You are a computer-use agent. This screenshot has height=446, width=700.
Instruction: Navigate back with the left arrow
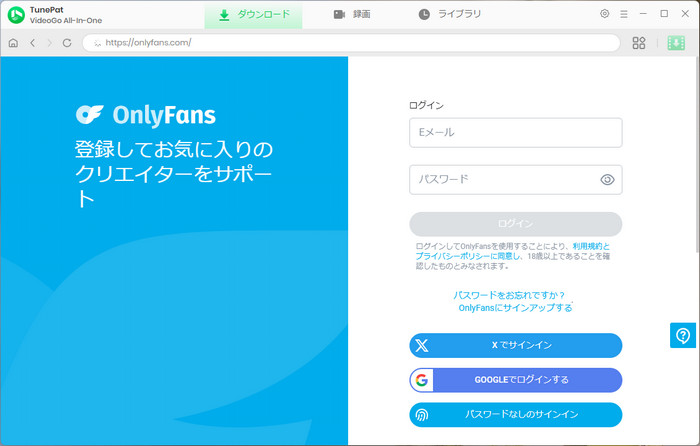(x=33, y=43)
